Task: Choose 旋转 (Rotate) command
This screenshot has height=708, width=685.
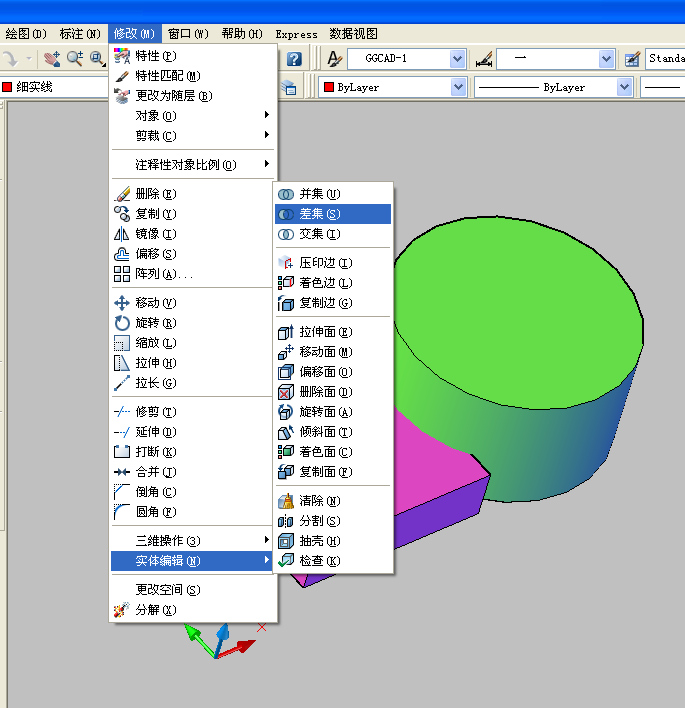Action: coord(193,323)
